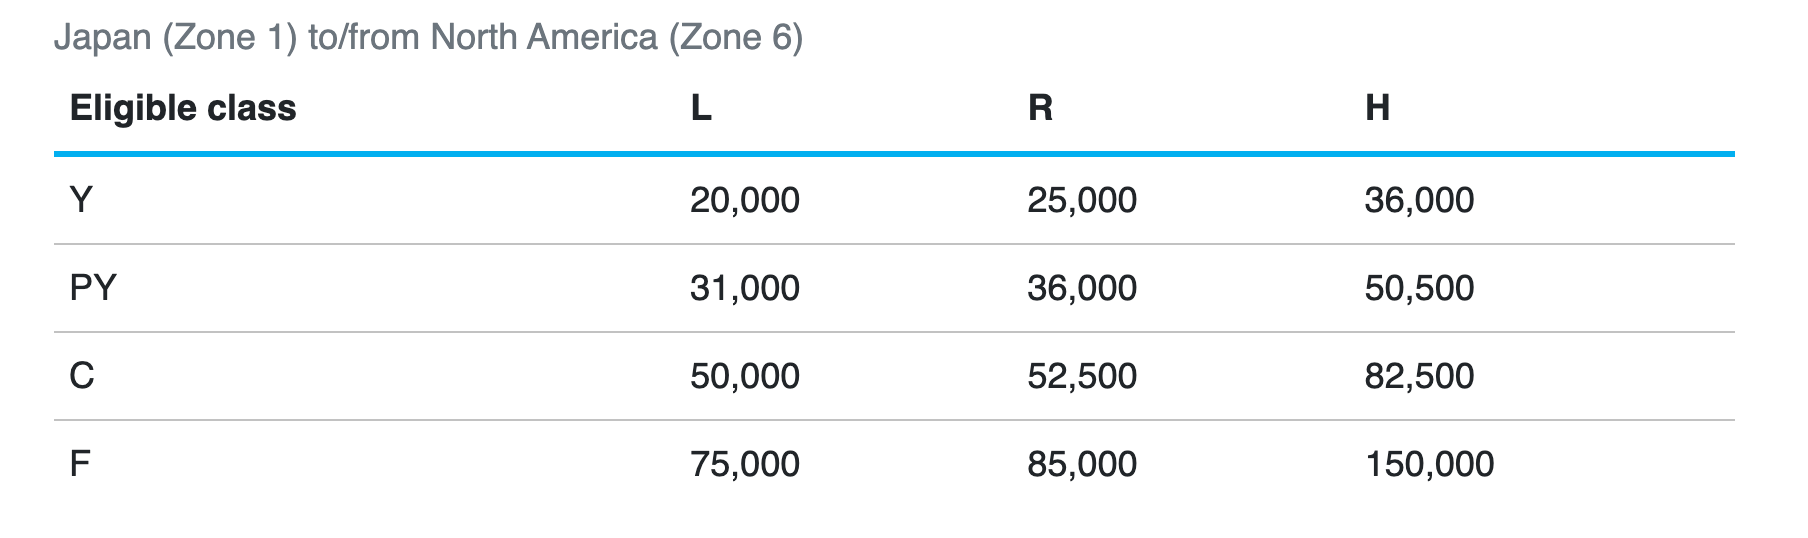Click the 150,000 mileage cell

click(x=1428, y=464)
